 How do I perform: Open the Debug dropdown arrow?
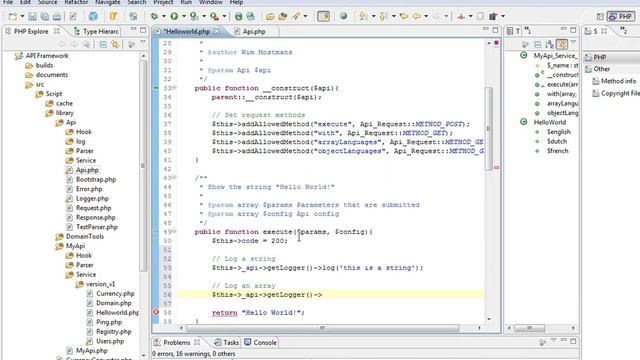click(x=163, y=16)
